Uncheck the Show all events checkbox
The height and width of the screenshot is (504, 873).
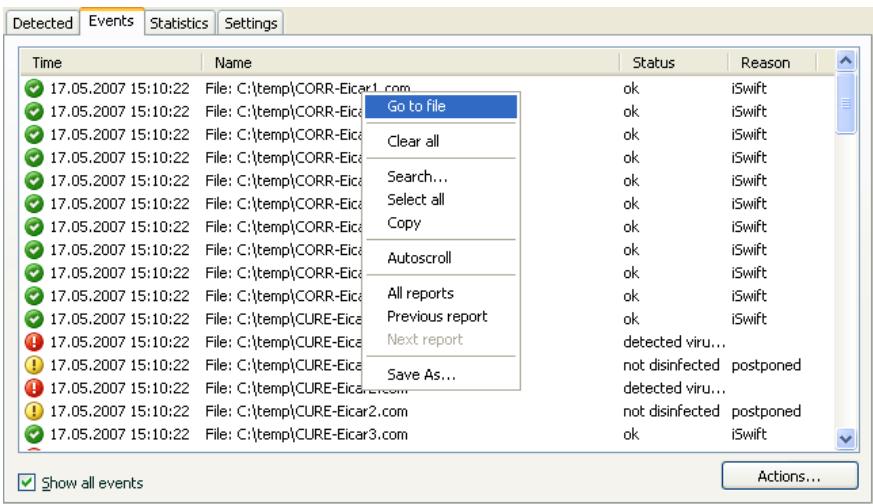pos(26,482)
